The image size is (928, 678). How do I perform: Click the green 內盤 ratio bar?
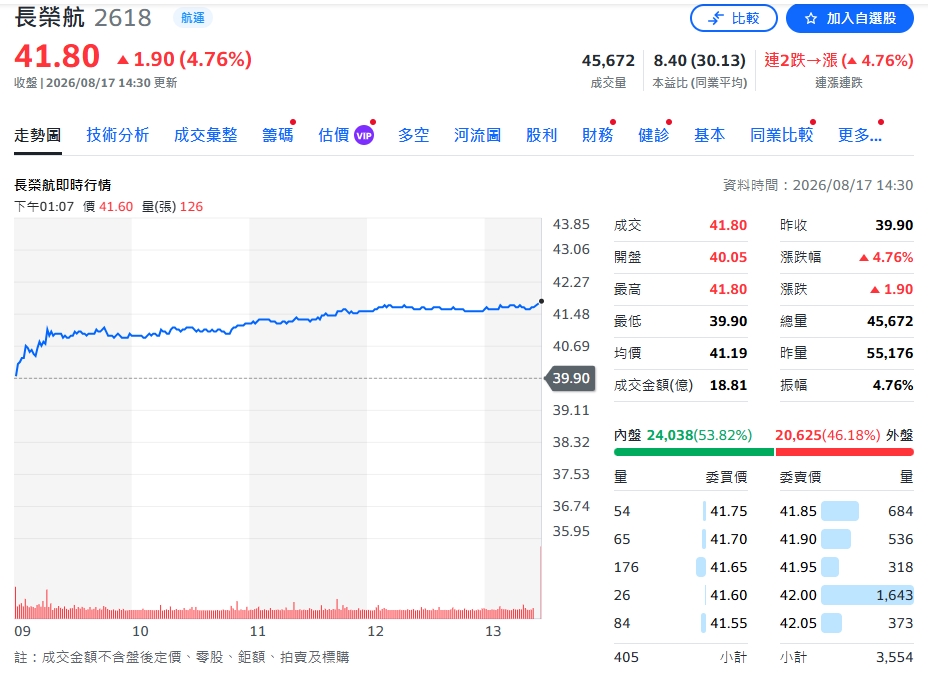pyautogui.click(x=694, y=452)
